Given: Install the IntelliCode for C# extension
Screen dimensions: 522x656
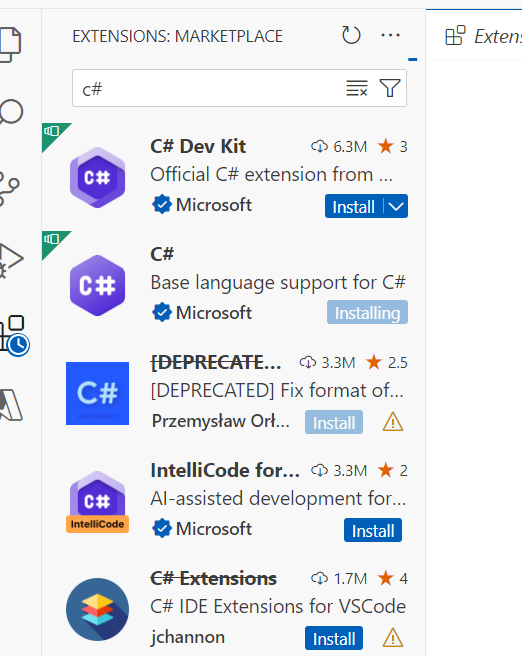Looking at the screenshot, I should 373,530.
